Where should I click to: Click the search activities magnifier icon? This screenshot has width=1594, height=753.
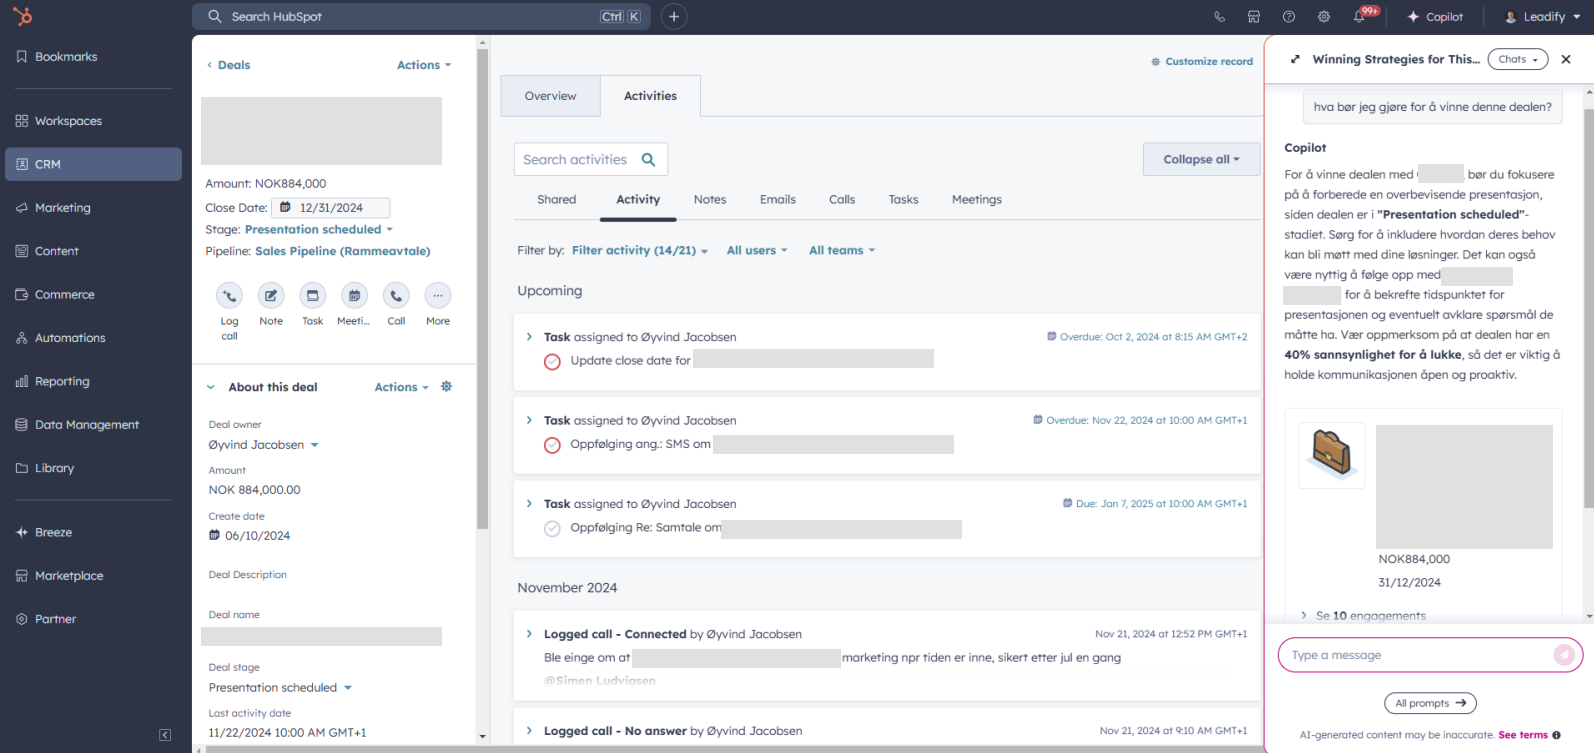(649, 159)
